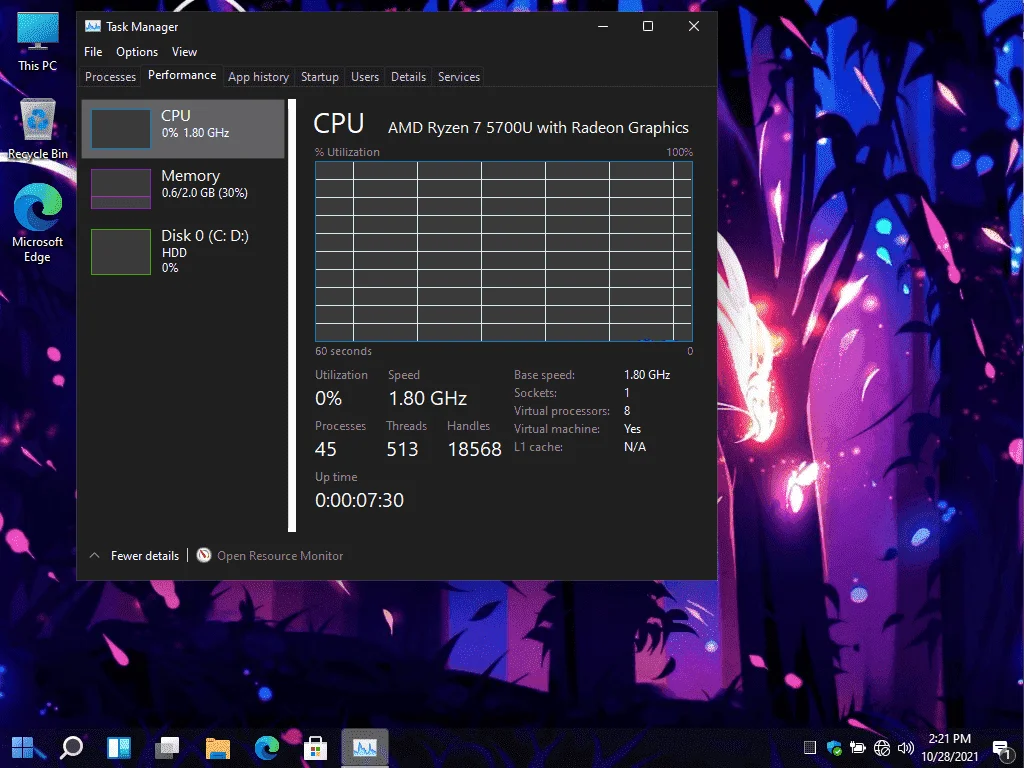
Task: Click the Processes value 45
Action: tap(325, 449)
